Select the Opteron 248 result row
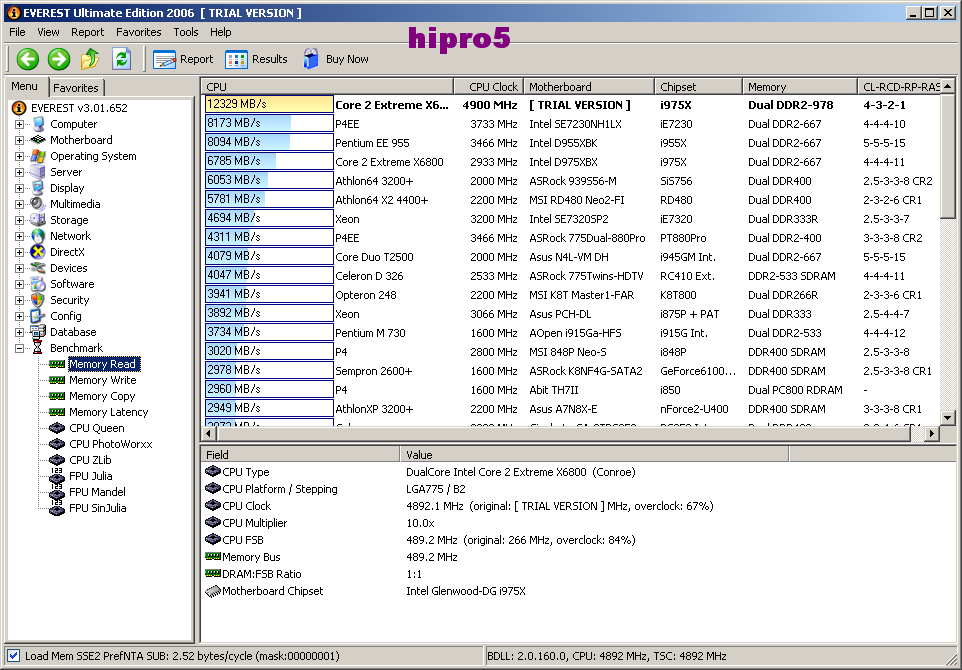The image size is (962, 670). [572, 295]
